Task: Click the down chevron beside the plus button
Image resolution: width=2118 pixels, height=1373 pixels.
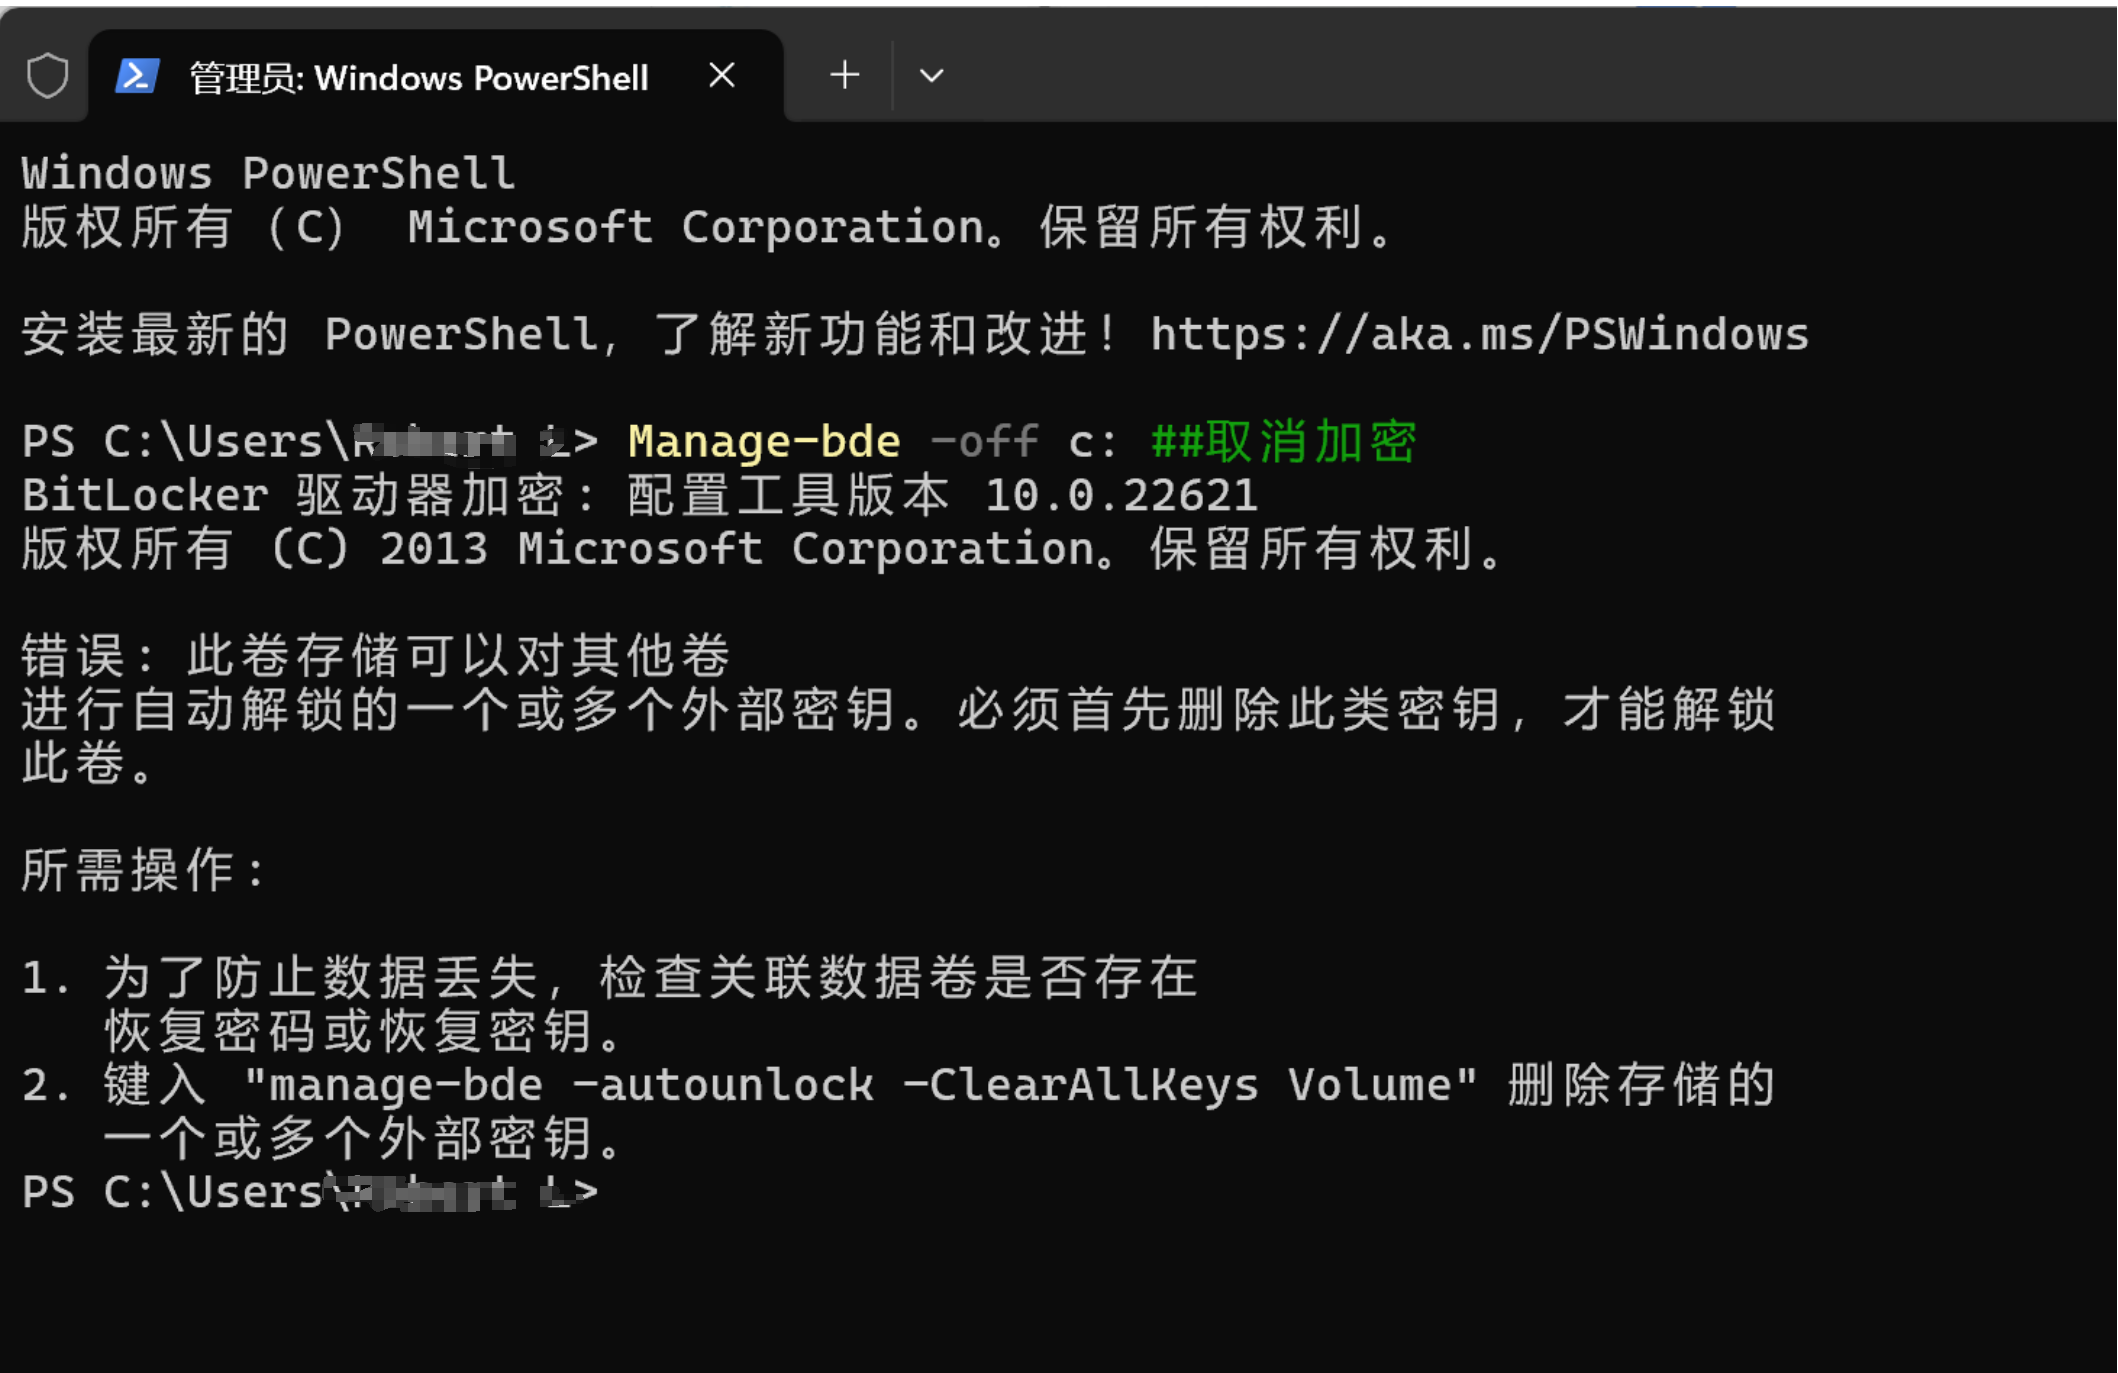Action: [930, 74]
